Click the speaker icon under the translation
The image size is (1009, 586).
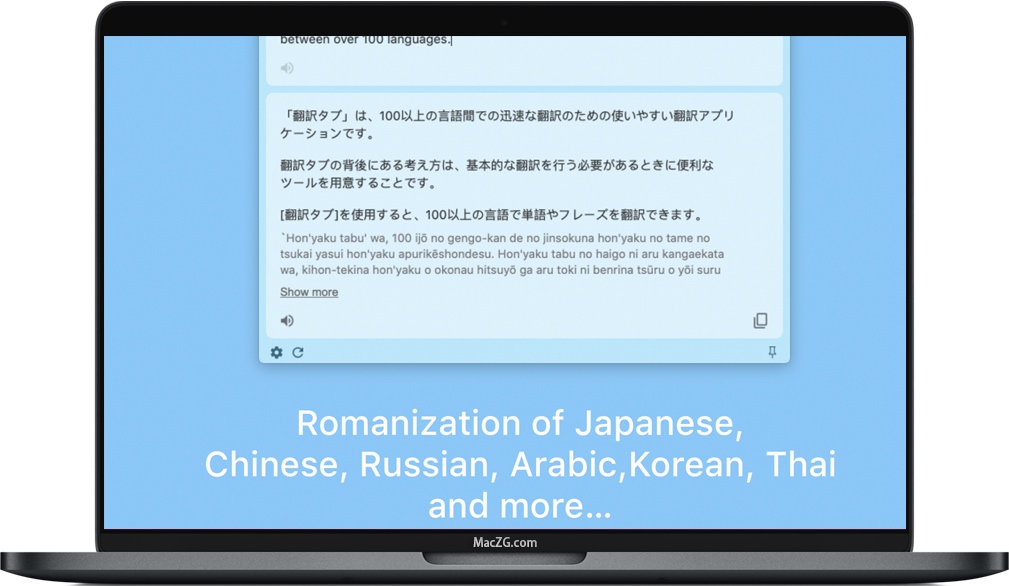pos(287,320)
